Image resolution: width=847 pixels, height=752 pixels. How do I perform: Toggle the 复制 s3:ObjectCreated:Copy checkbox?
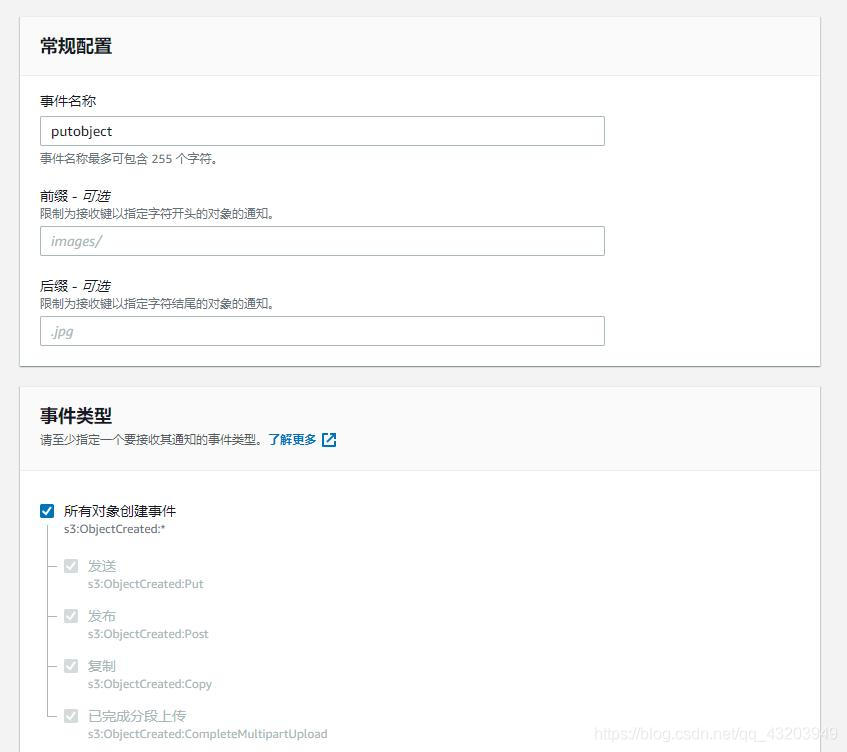71,665
